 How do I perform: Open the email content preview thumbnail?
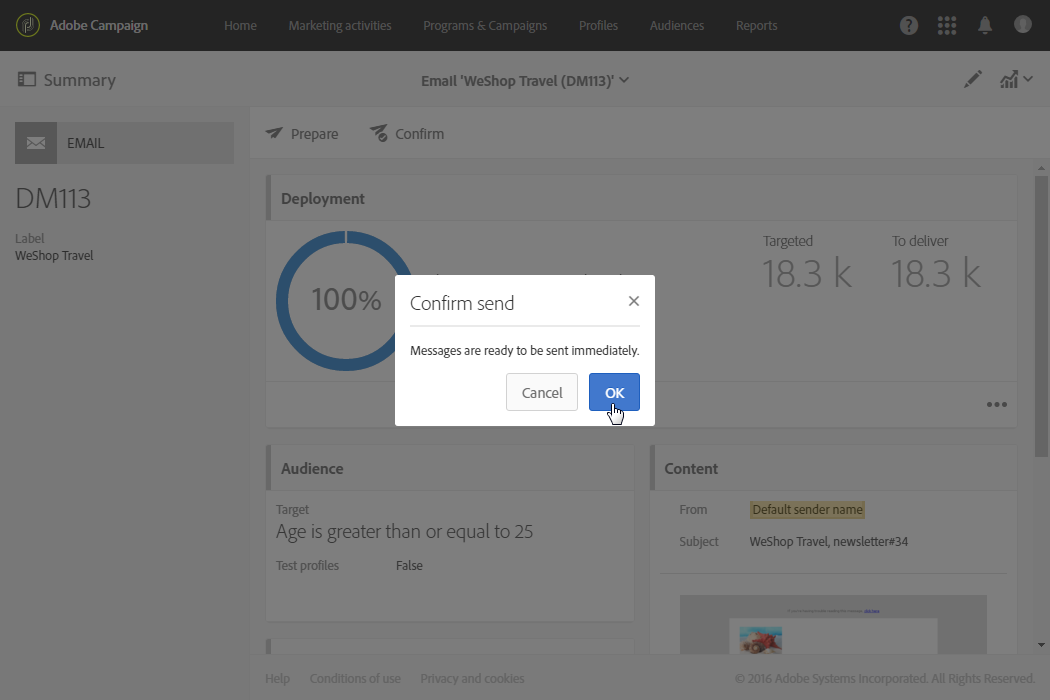(x=833, y=624)
